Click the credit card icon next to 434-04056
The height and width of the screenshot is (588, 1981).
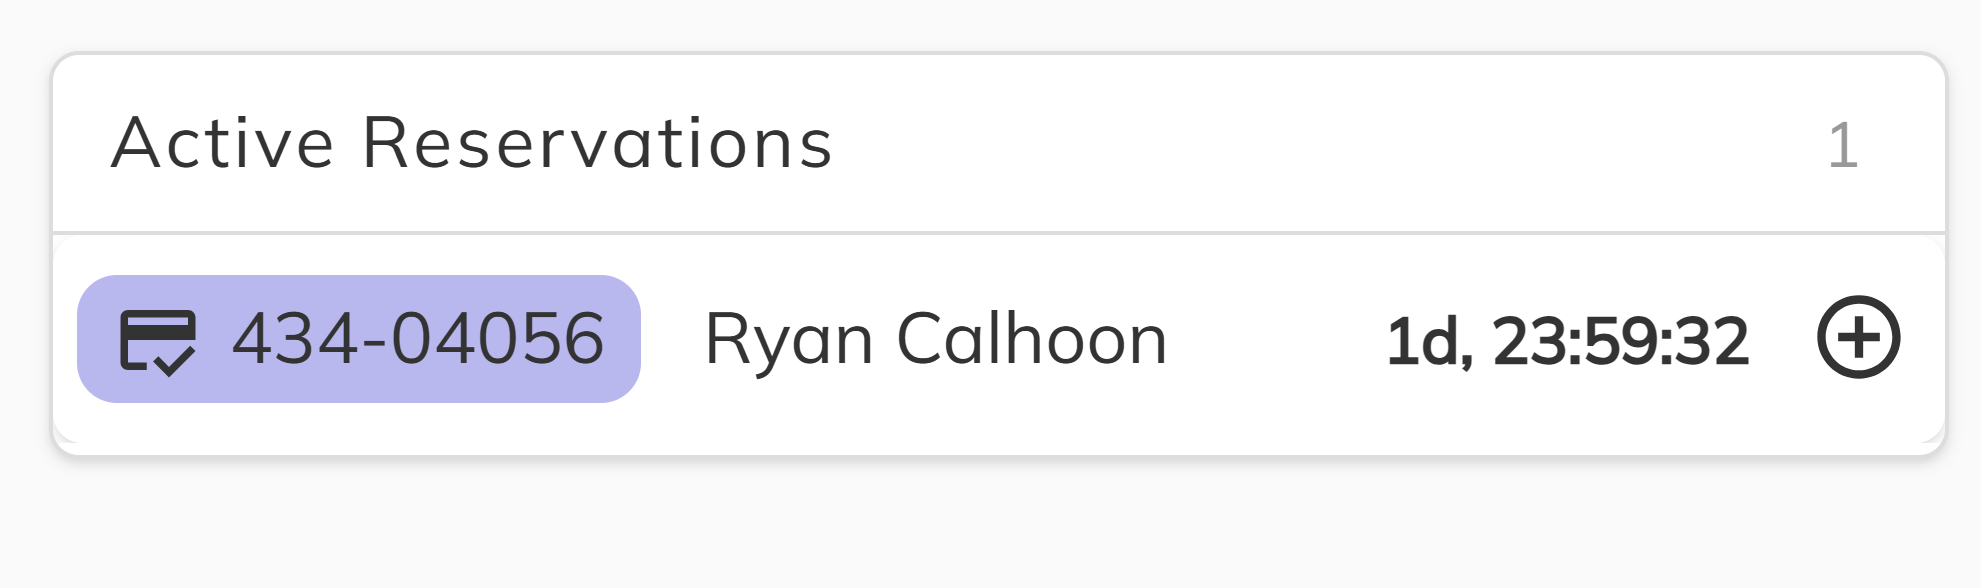[158, 341]
